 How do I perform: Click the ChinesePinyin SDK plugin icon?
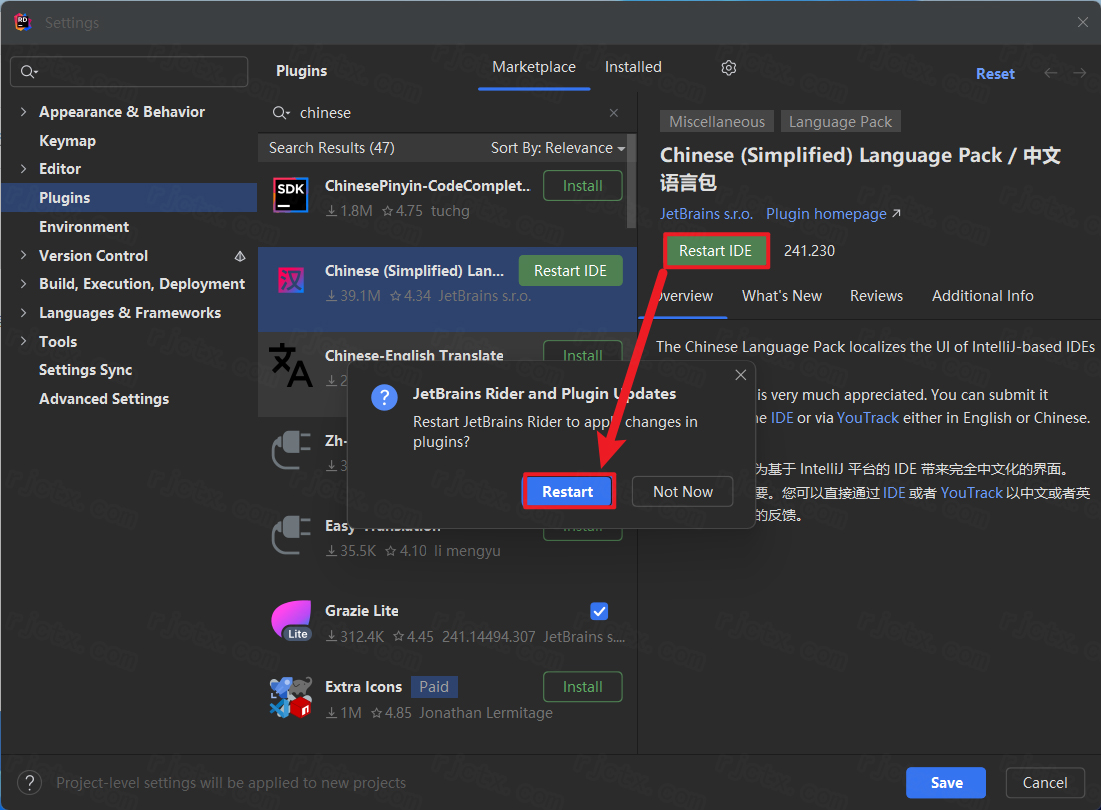[x=291, y=195]
